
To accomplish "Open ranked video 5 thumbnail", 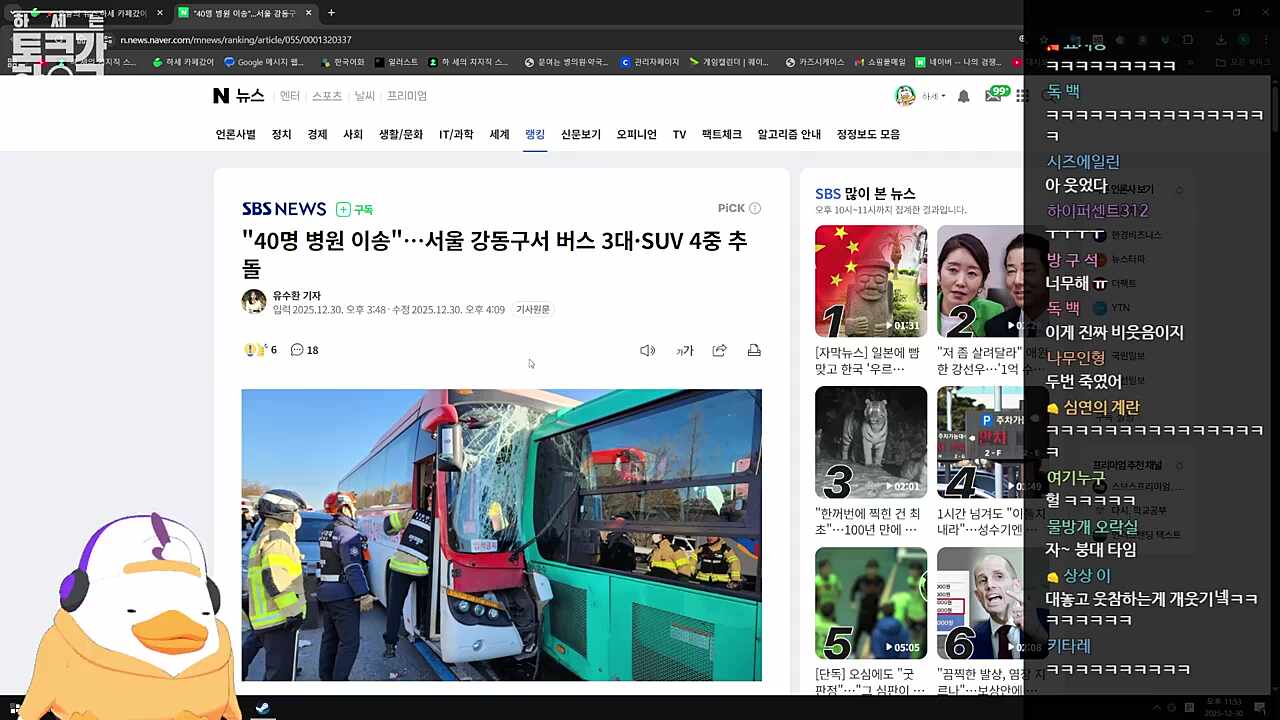I will (871, 603).
